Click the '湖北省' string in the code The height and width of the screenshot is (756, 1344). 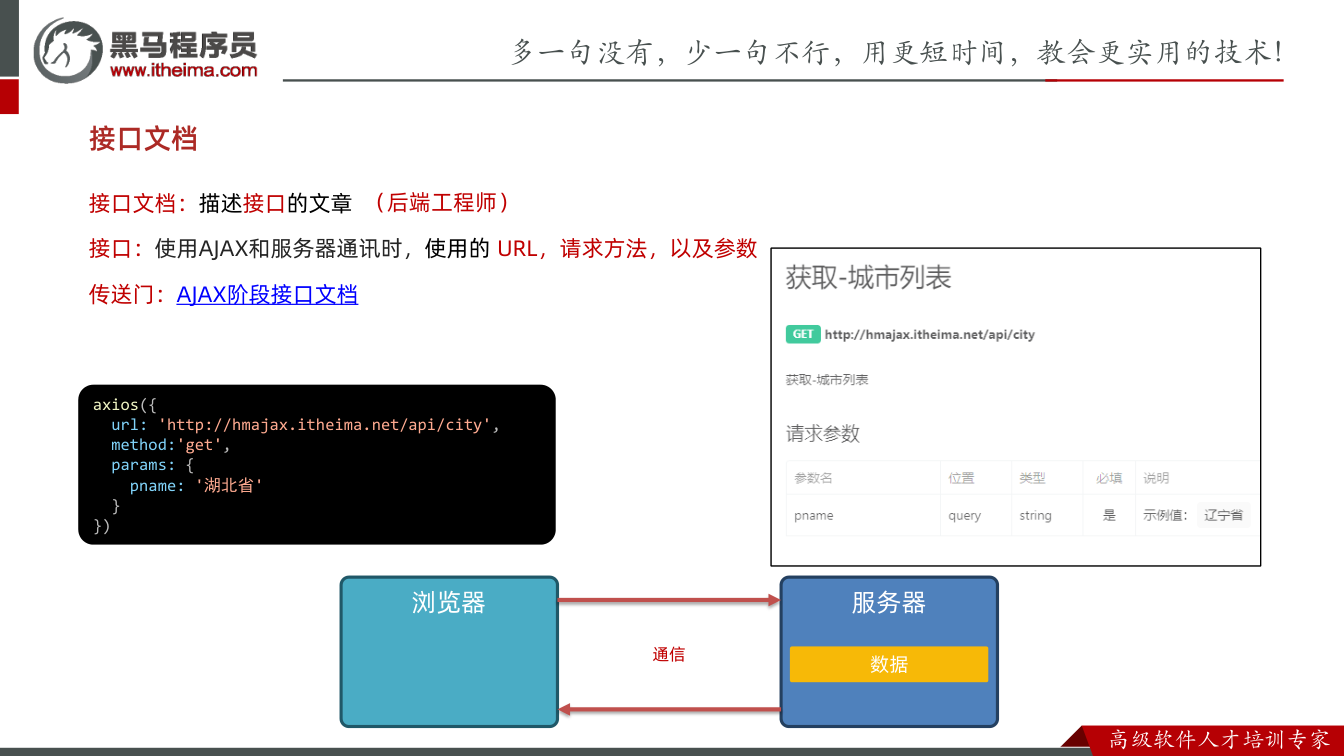point(229,486)
